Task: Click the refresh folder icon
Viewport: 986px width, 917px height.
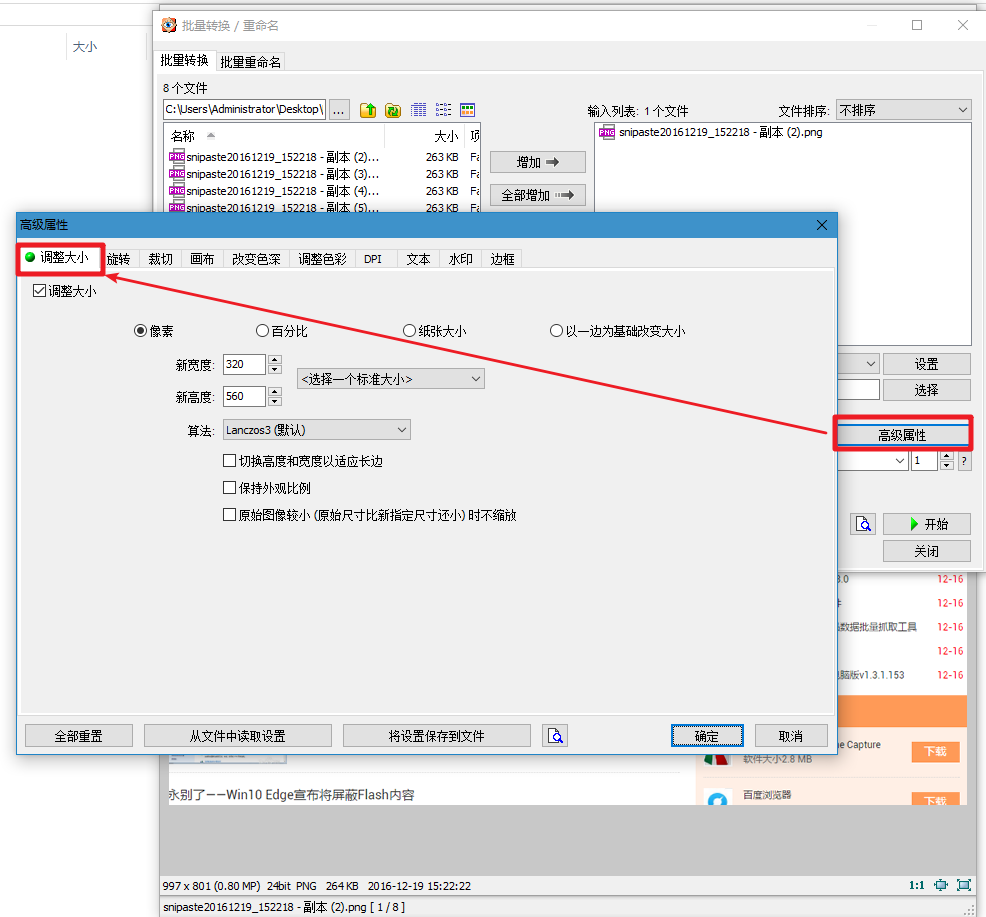Action: pyautogui.click(x=393, y=110)
